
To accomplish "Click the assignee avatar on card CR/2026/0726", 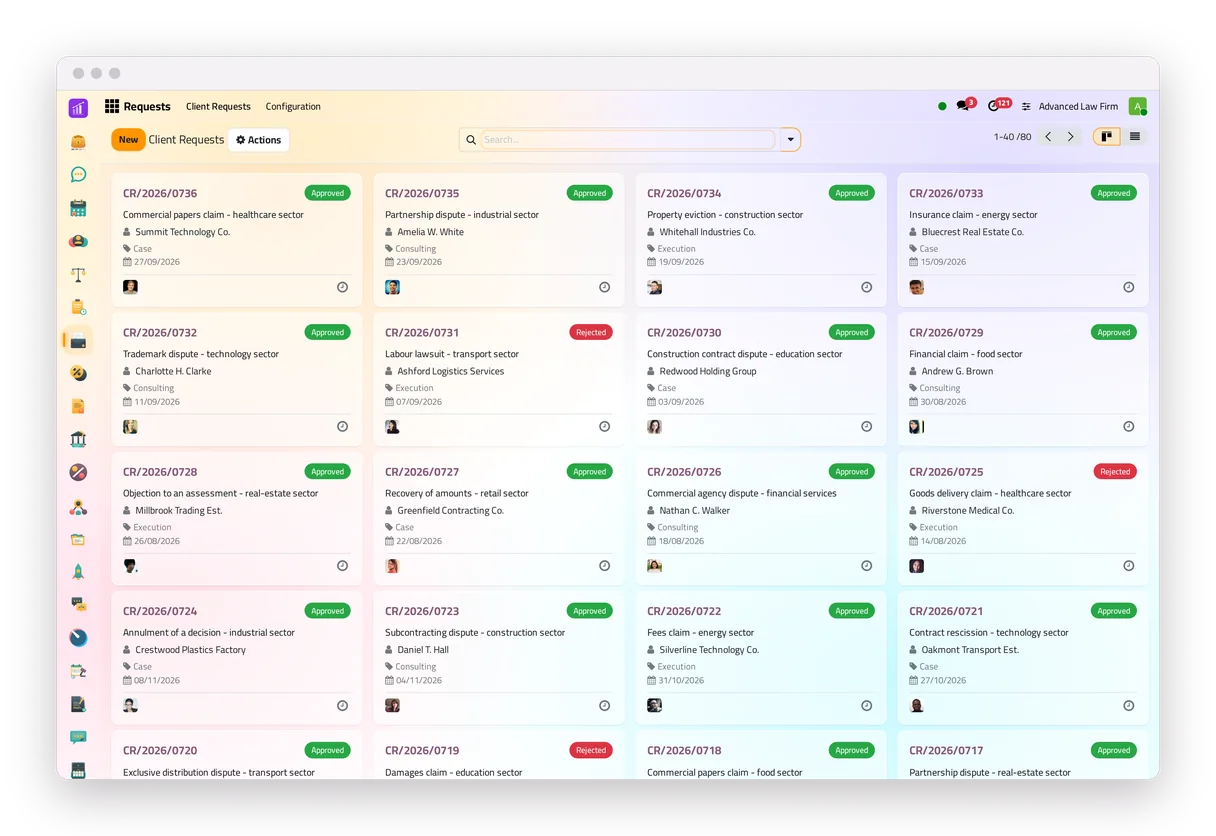I will click(654, 565).
